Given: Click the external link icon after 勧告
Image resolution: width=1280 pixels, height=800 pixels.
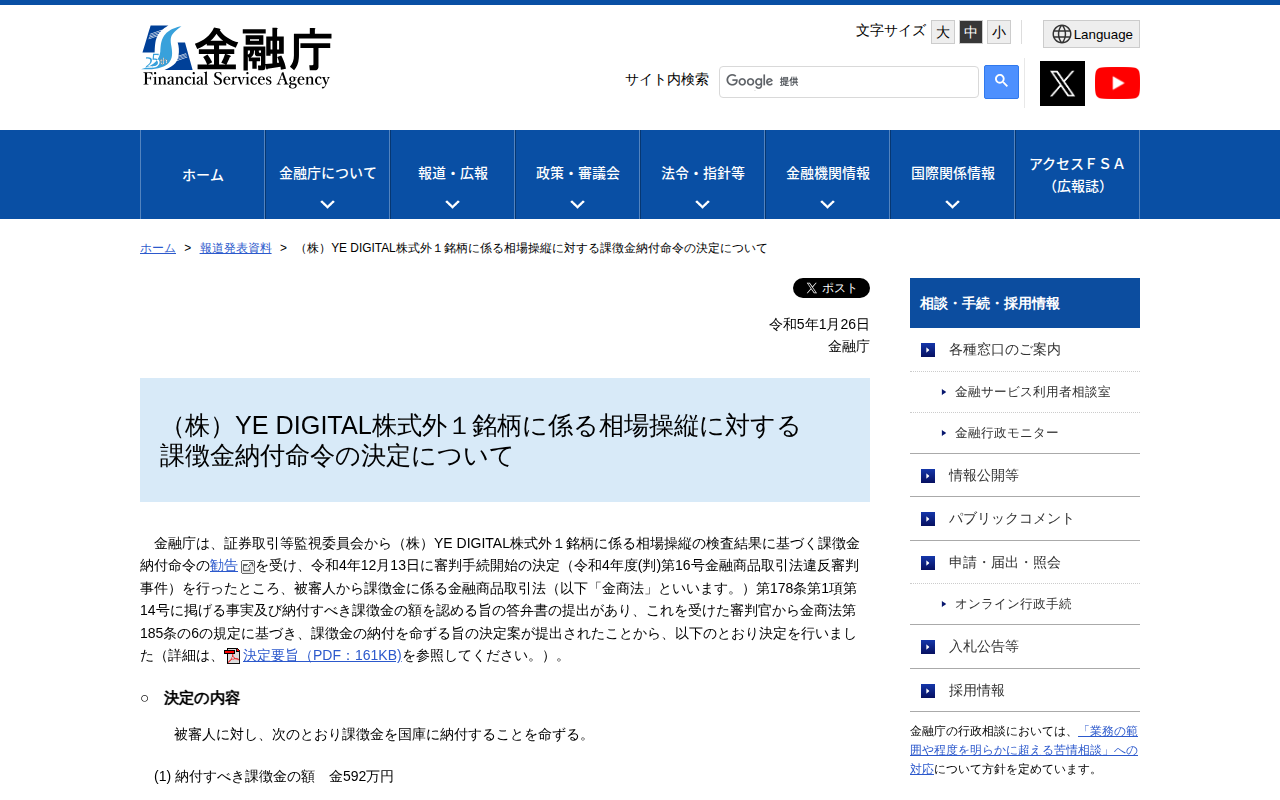Looking at the screenshot, I should pyautogui.click(x=248, y=567).
